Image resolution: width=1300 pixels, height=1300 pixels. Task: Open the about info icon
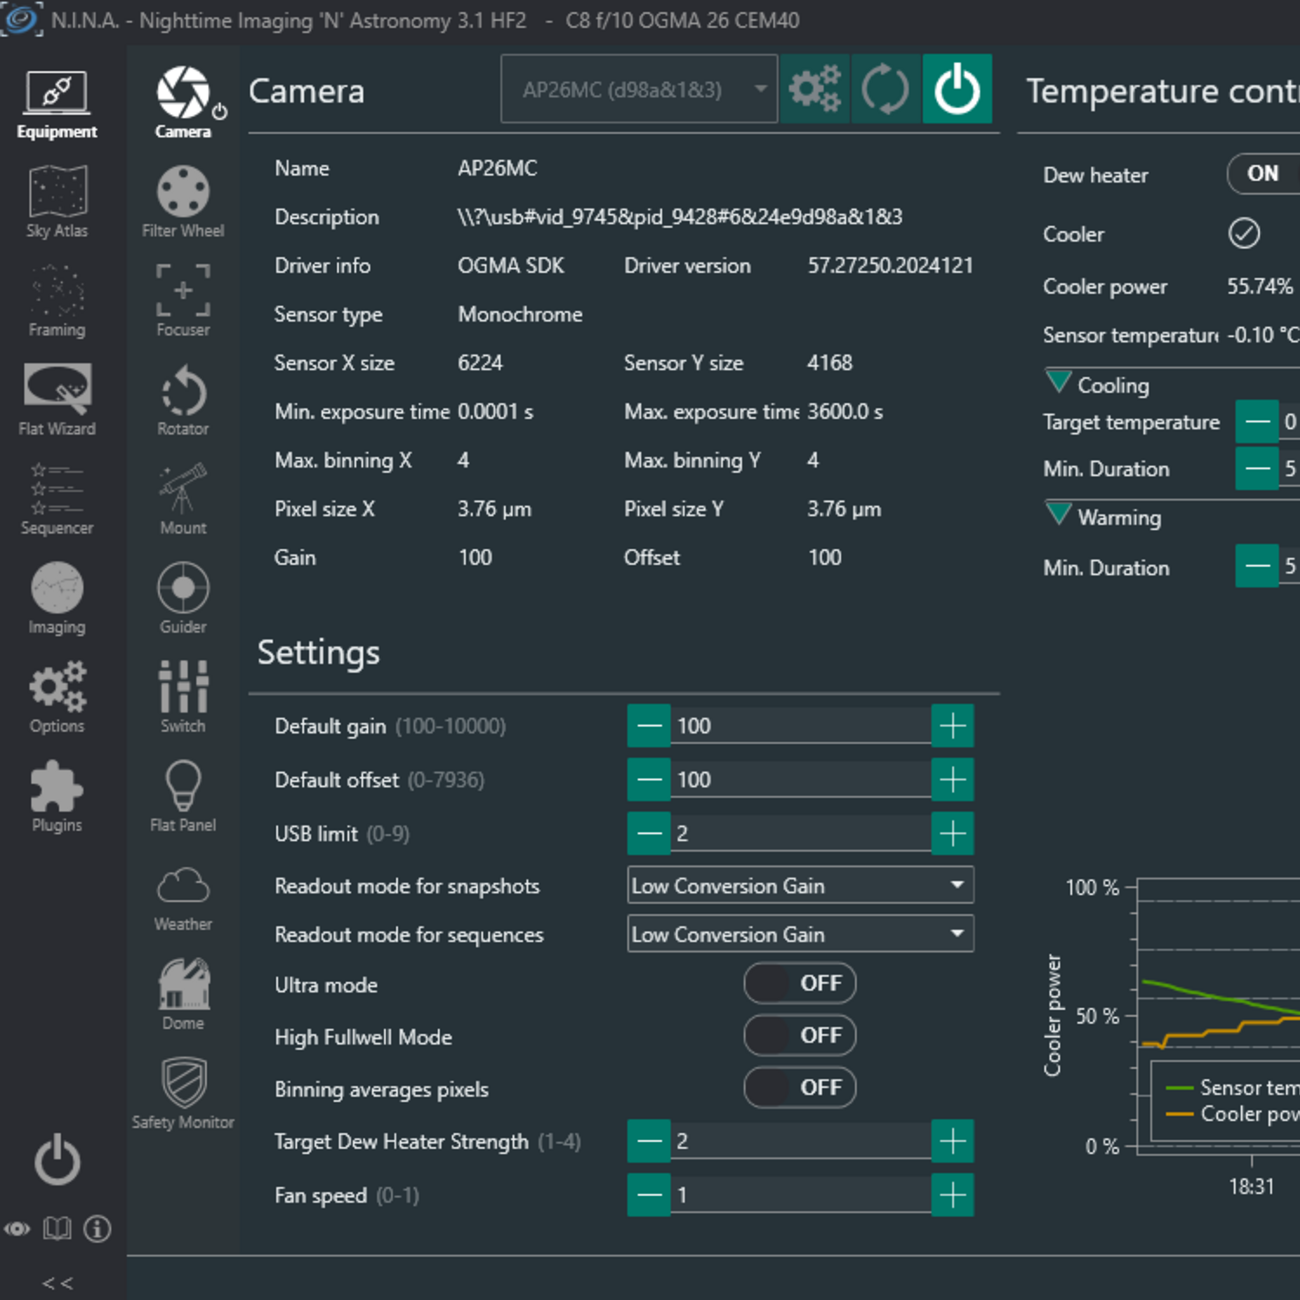click(x=97, y=1229)
